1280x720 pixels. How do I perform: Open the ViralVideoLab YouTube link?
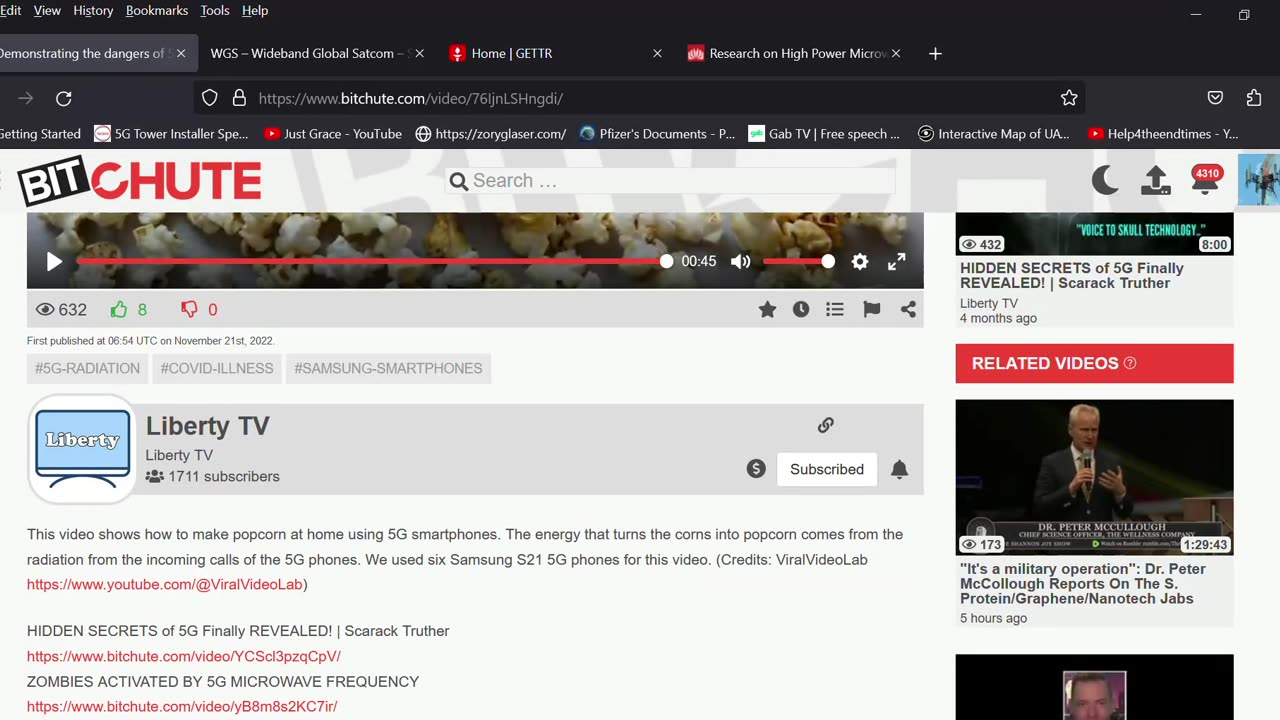pyautogui.click(x=165, y=585)
